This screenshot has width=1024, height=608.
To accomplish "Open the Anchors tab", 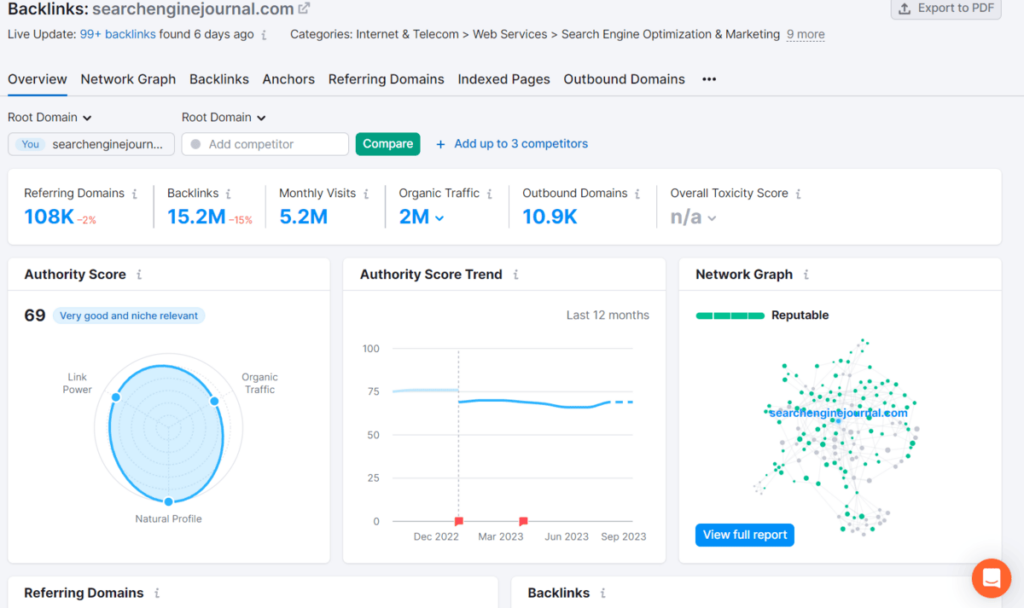I will tap(288, 79).
